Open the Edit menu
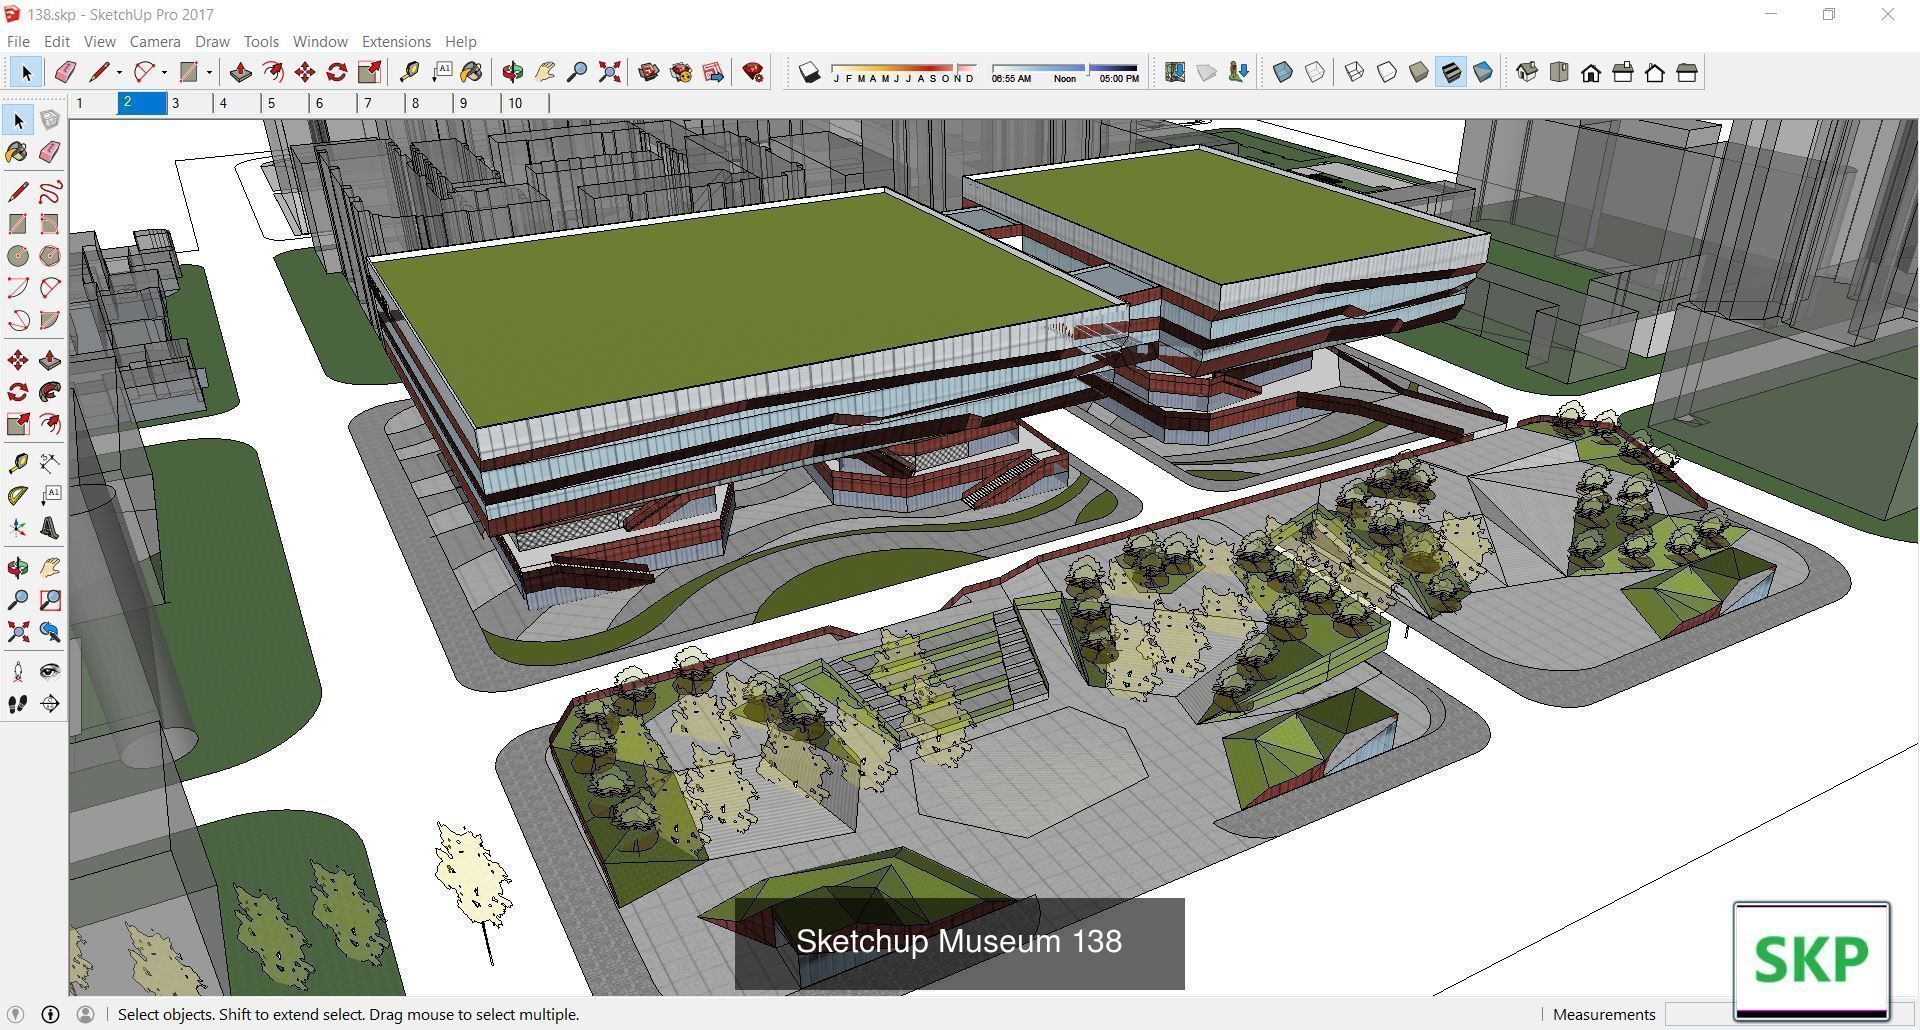 pos(57,41)
